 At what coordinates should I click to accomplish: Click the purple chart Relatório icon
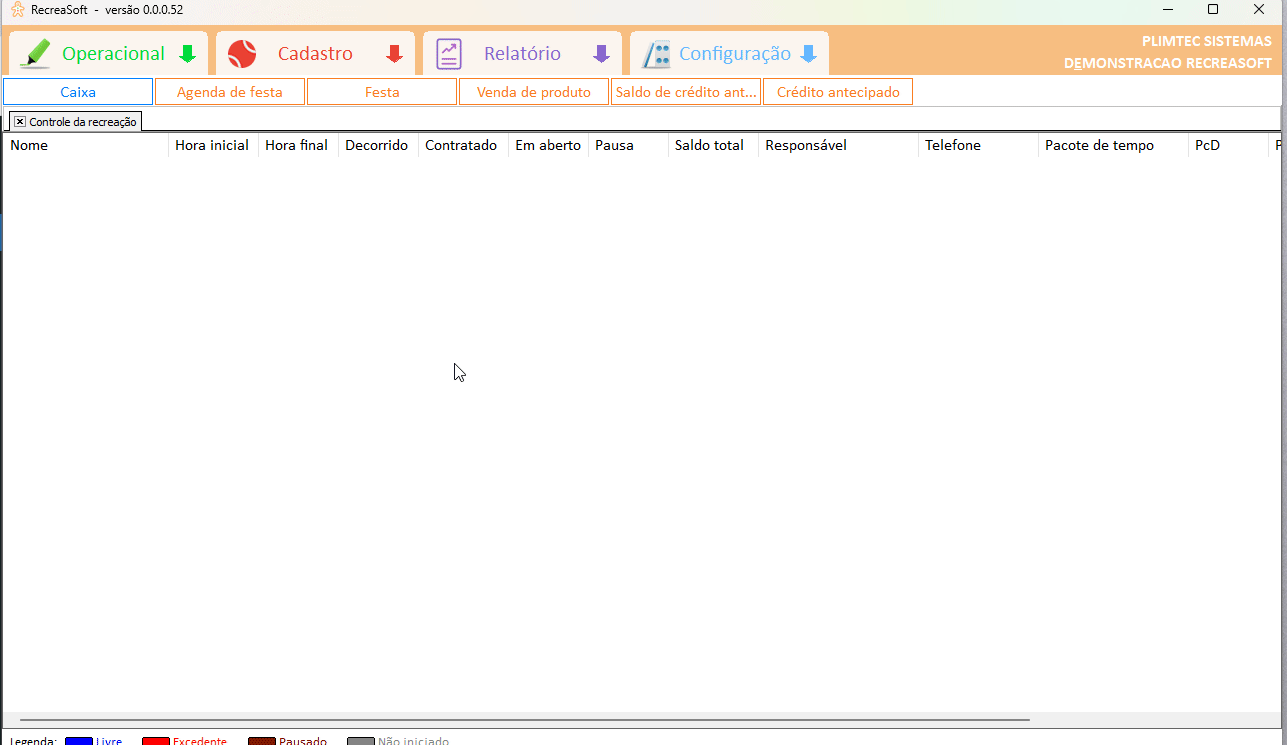tap(449, 54)
